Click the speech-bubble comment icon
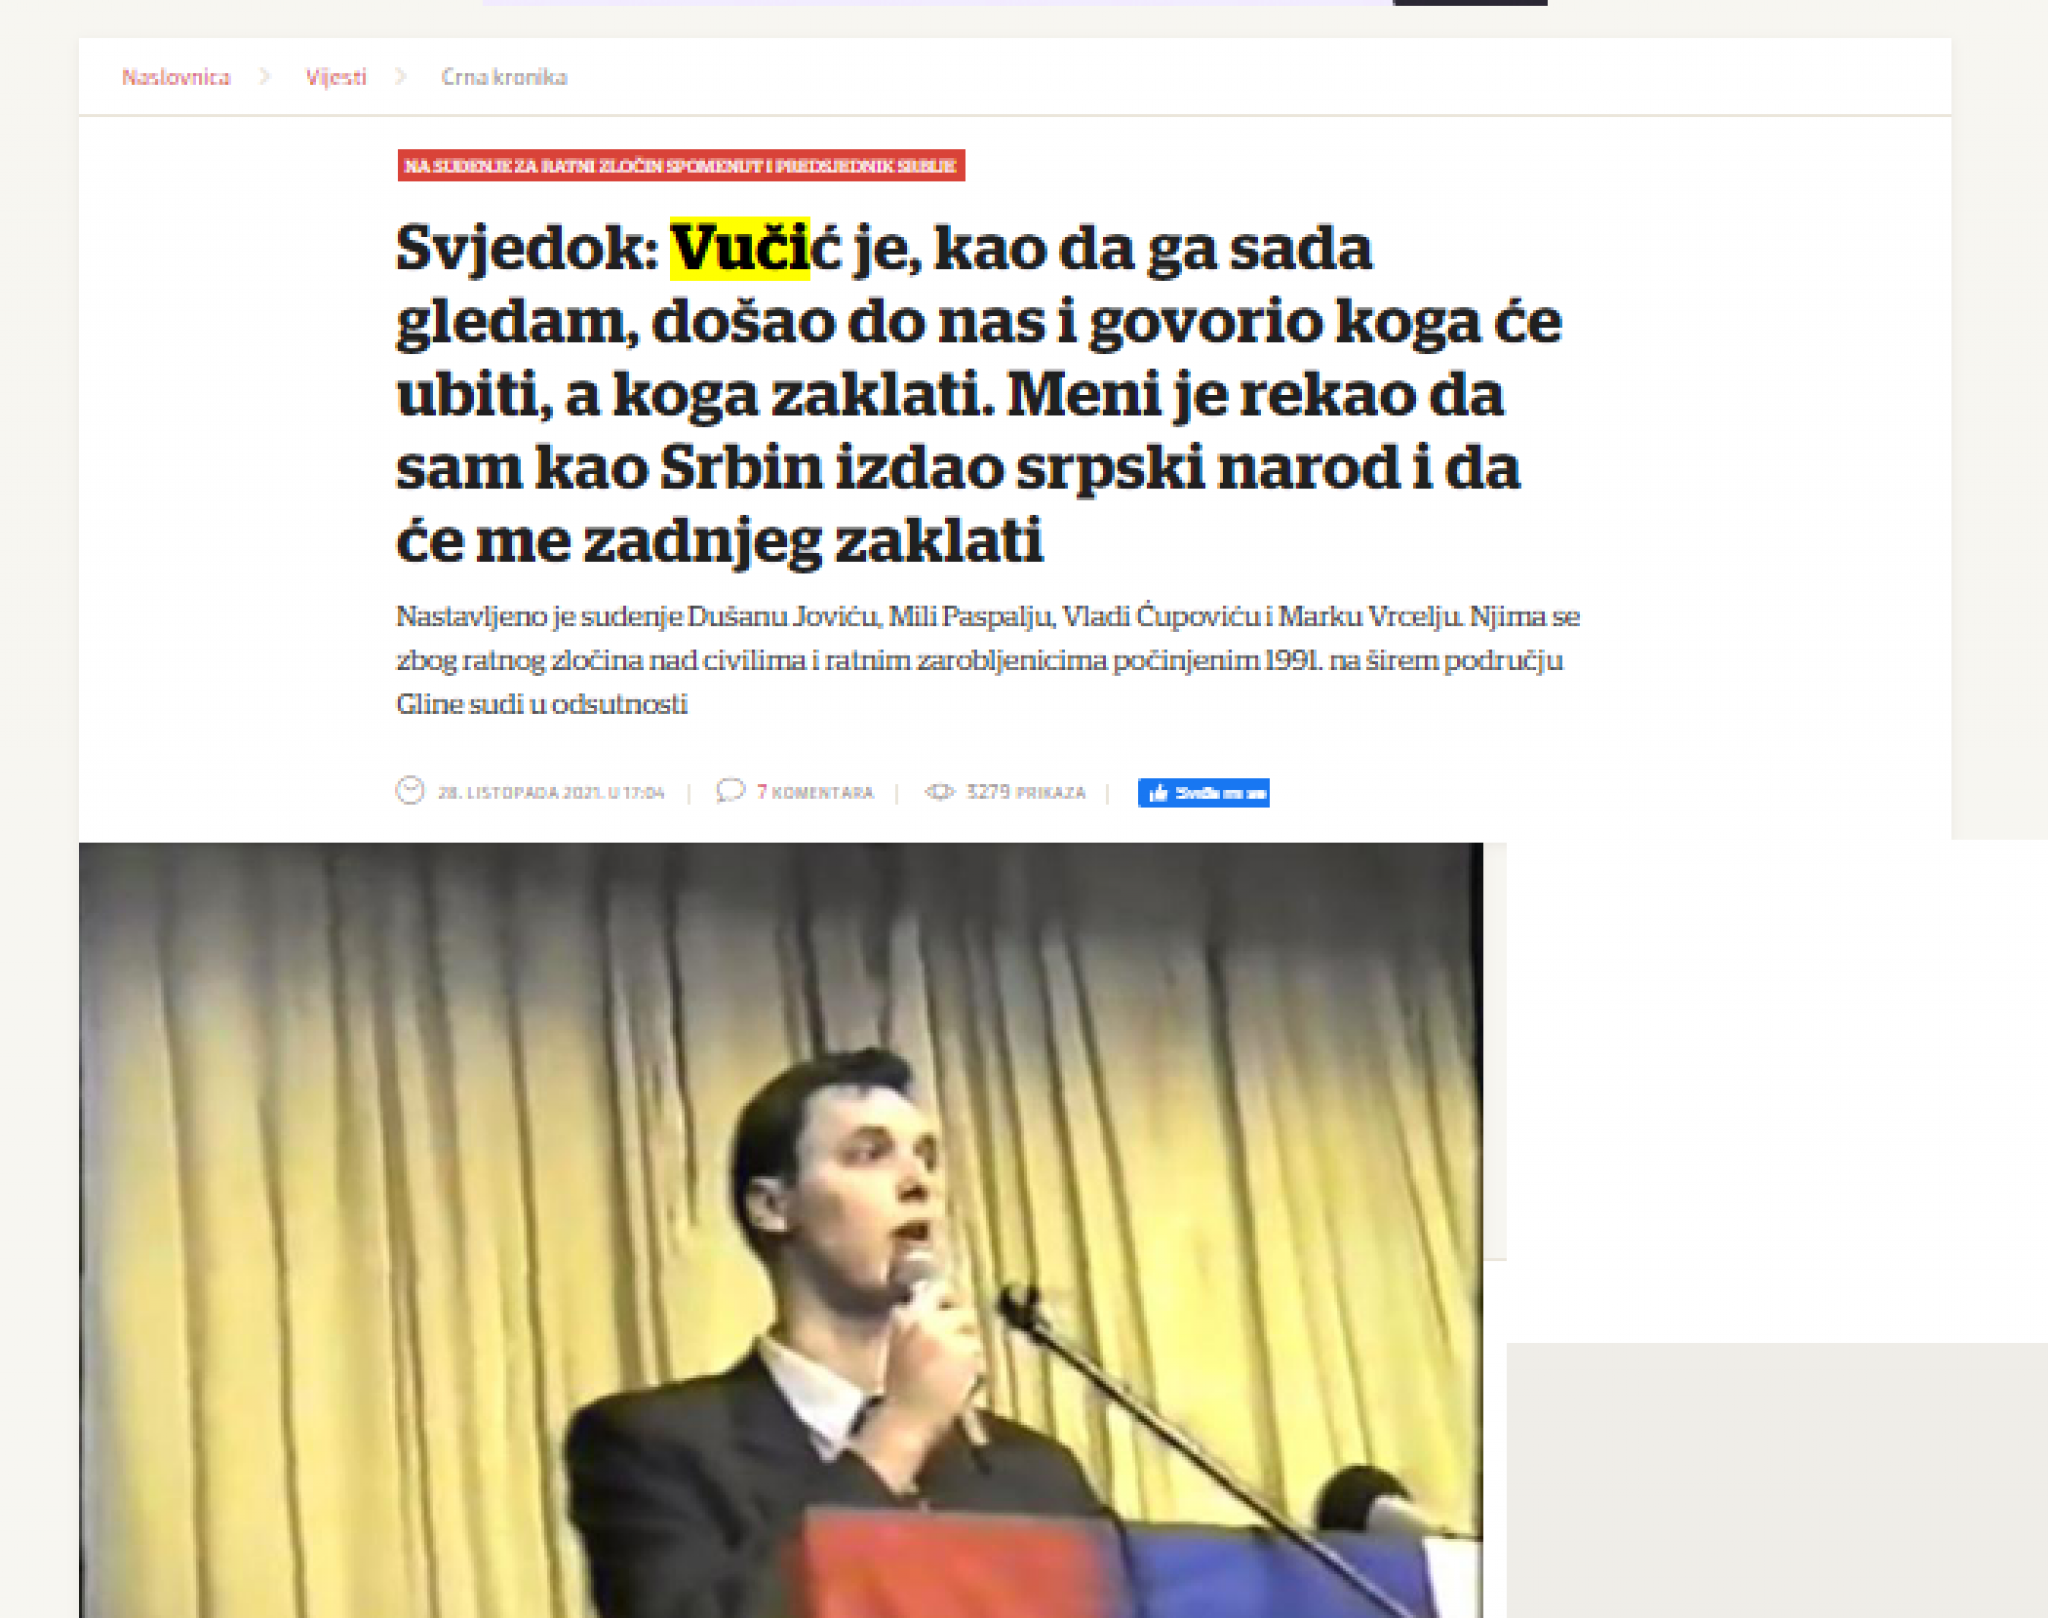The height and width of the screenshot is (1618, 2048). coord(731,790)
